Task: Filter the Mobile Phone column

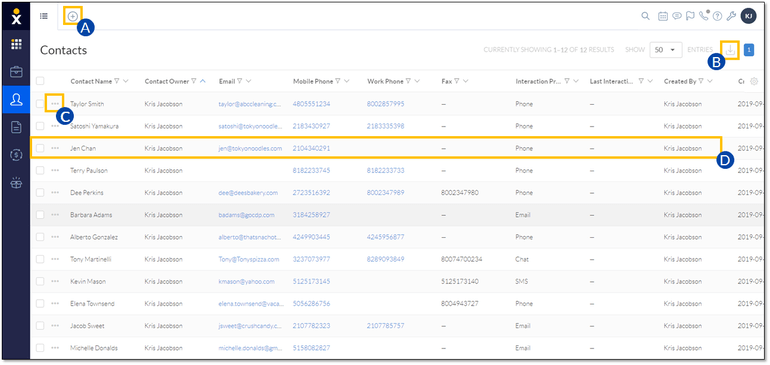Action: point(338,82)
